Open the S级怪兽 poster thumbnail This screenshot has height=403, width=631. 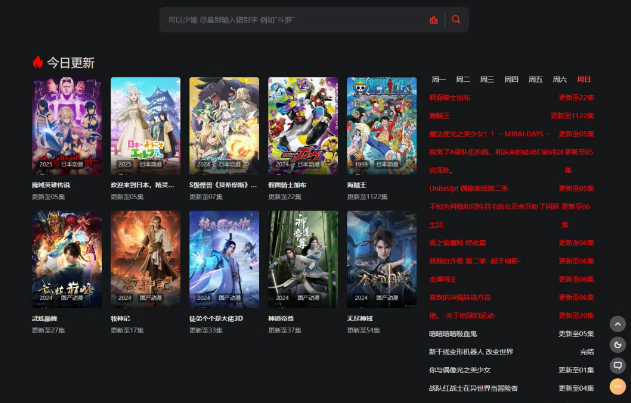coord(224,126)
